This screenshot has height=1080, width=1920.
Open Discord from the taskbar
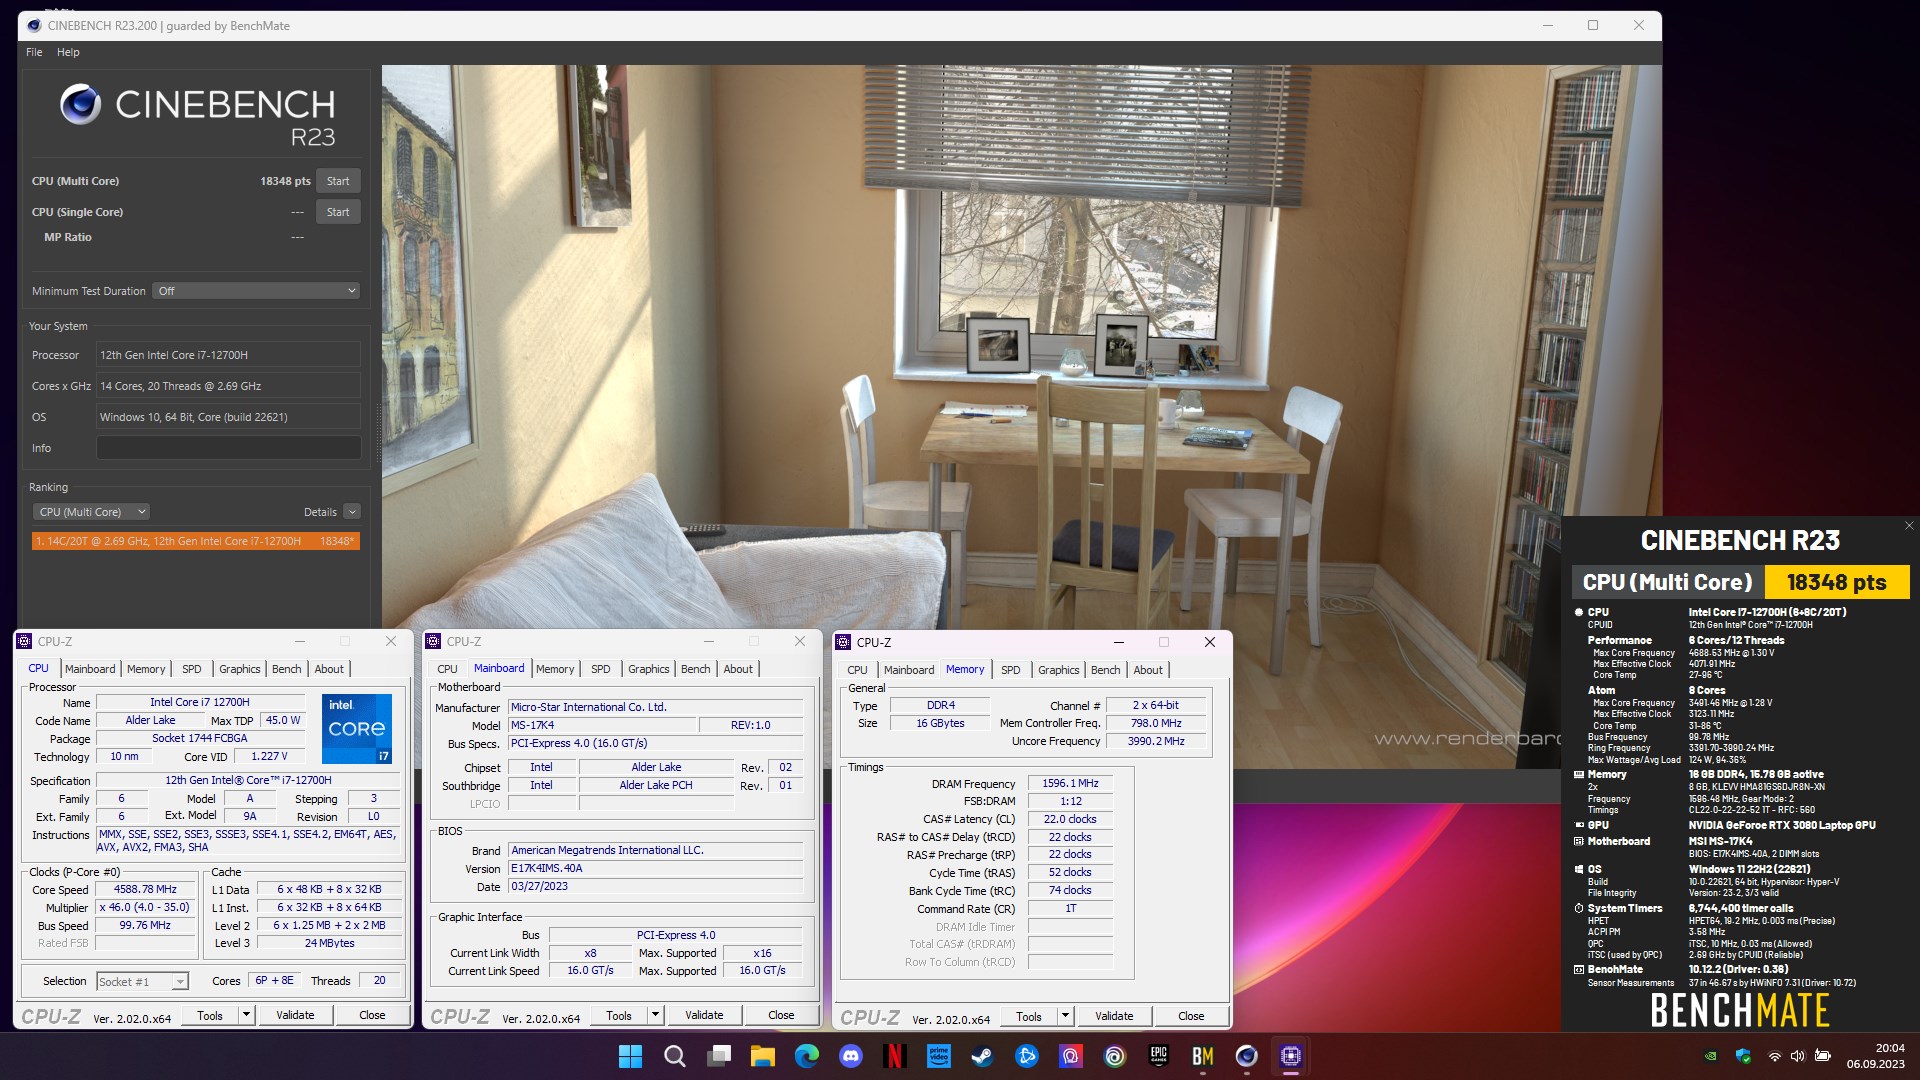point(851,1056)
